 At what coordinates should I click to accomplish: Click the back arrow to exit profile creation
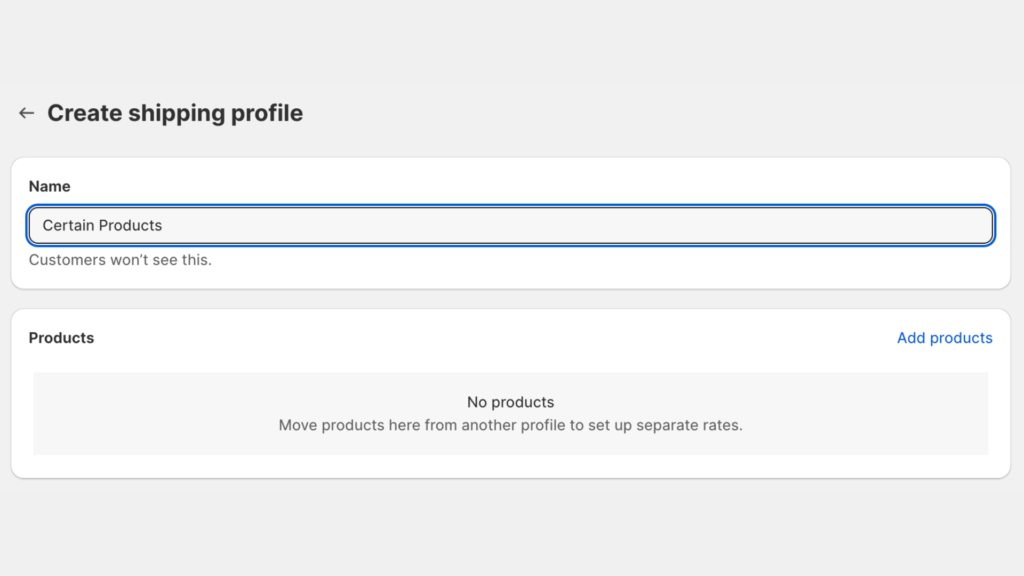[x=26, y=112]
